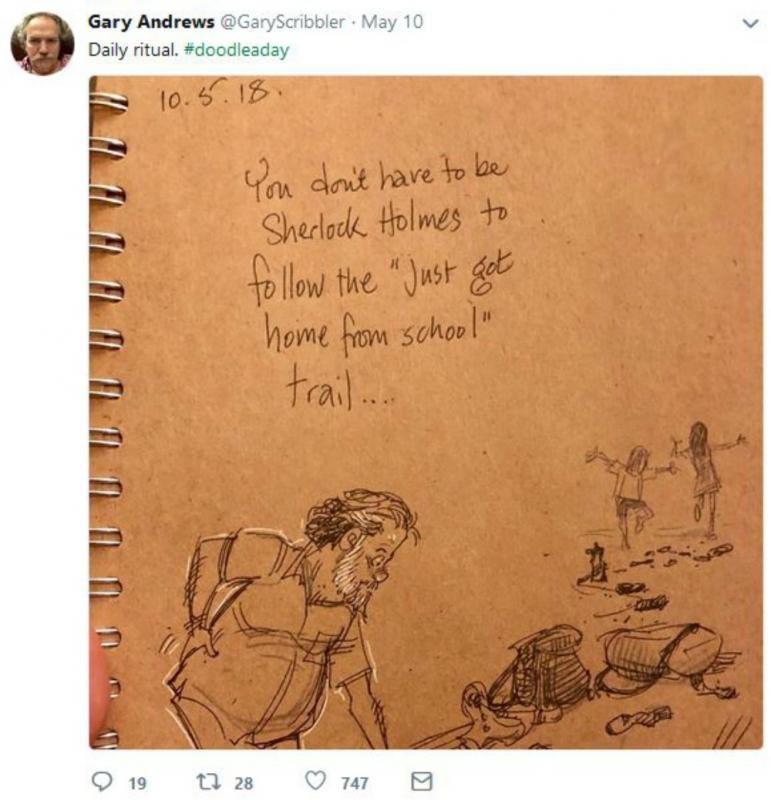The width and height of the screenshot is (771, 800).
Task: Enlarge image at the handwritten Sherlock Holmes caption
Action: [378, 281]
